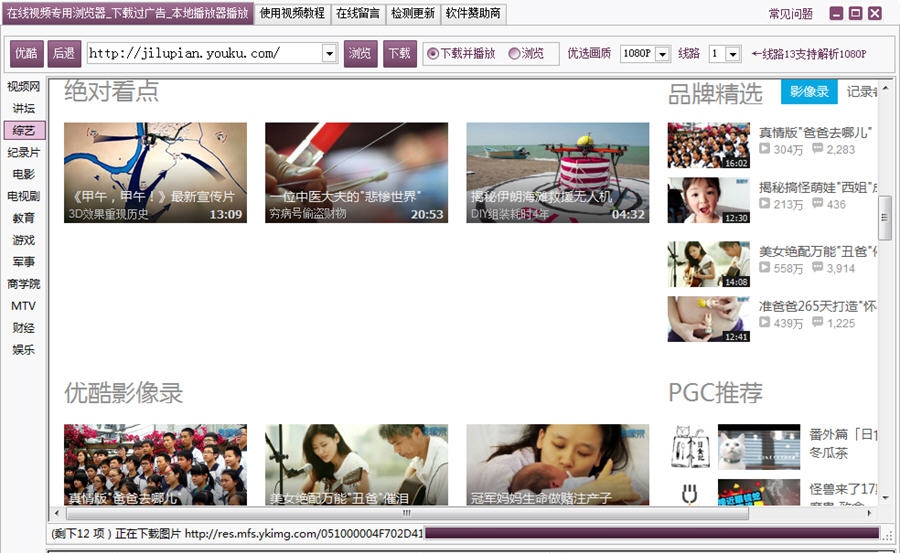
Task: Select 娱乐 in the sidebar
Action: pos(24,349)
